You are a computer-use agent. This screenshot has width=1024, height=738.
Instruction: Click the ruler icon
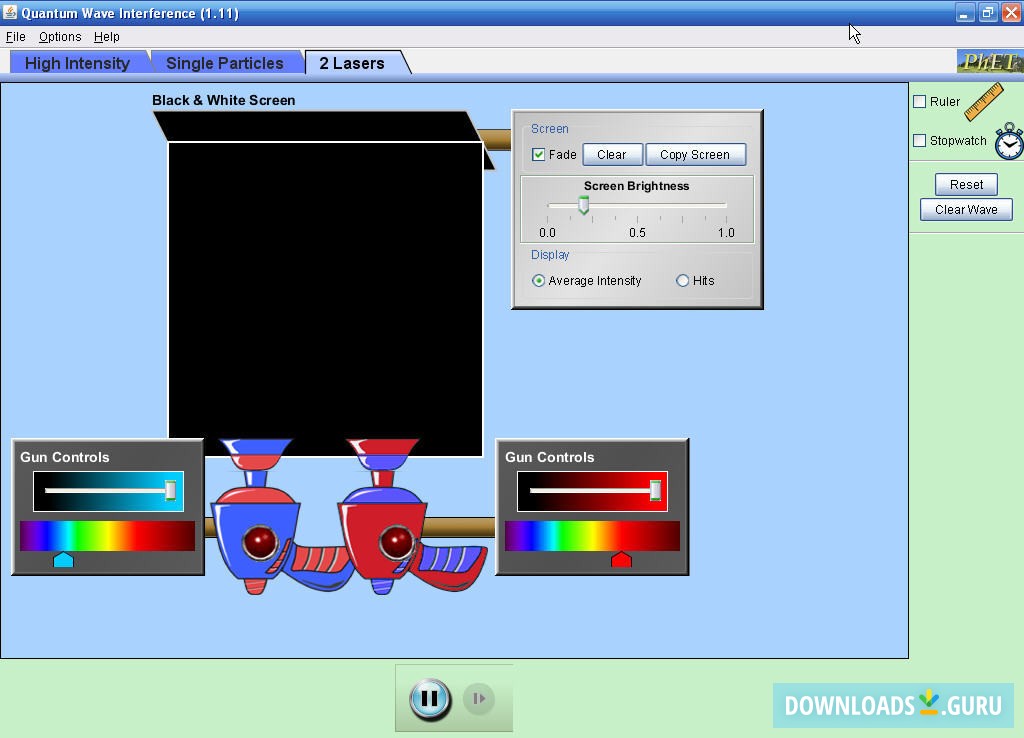point(984,102)
